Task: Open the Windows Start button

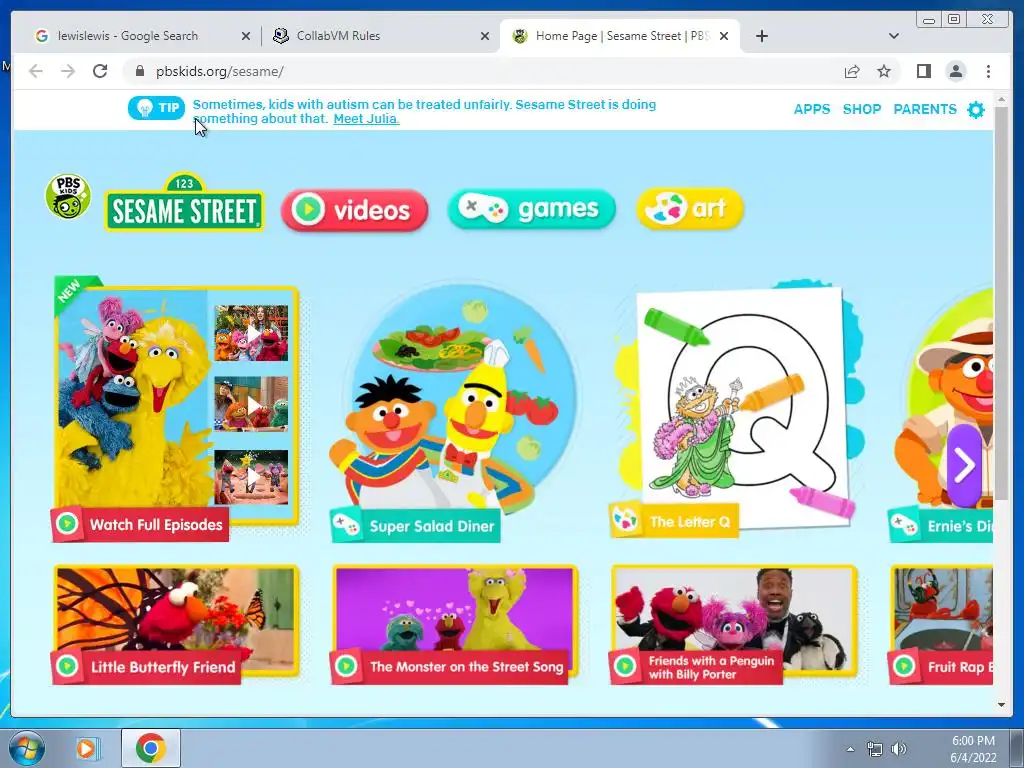Action: tap(25, 748)
